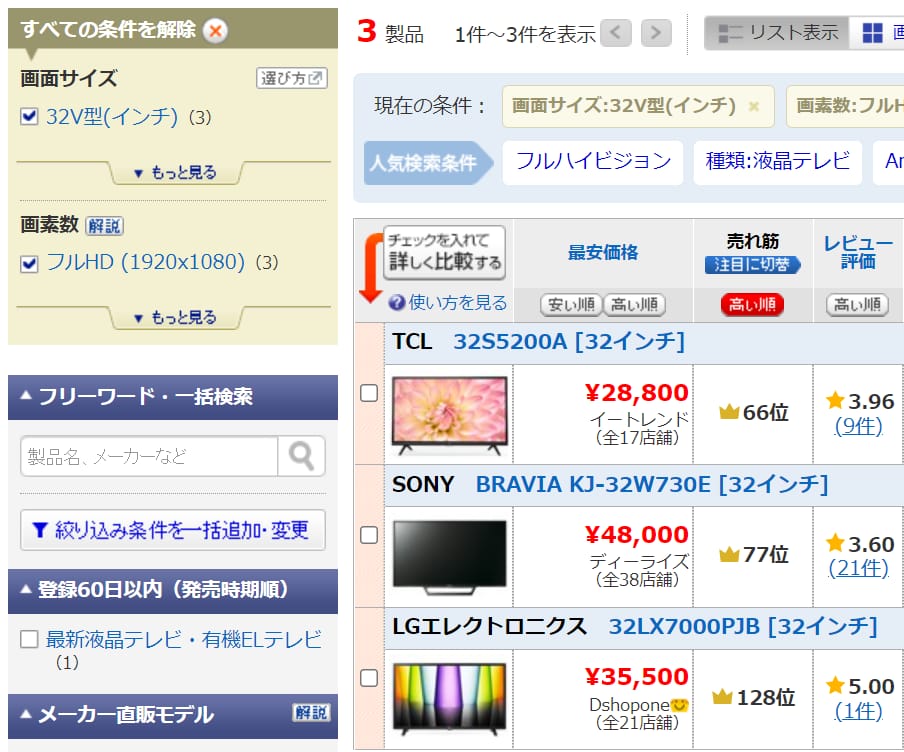Expand もっと見る under 画素数

174,318
